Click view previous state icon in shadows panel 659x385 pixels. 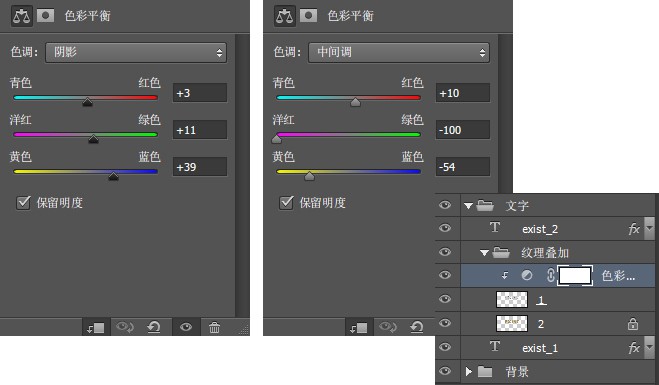pyautogui.click(x=125, y=327)
